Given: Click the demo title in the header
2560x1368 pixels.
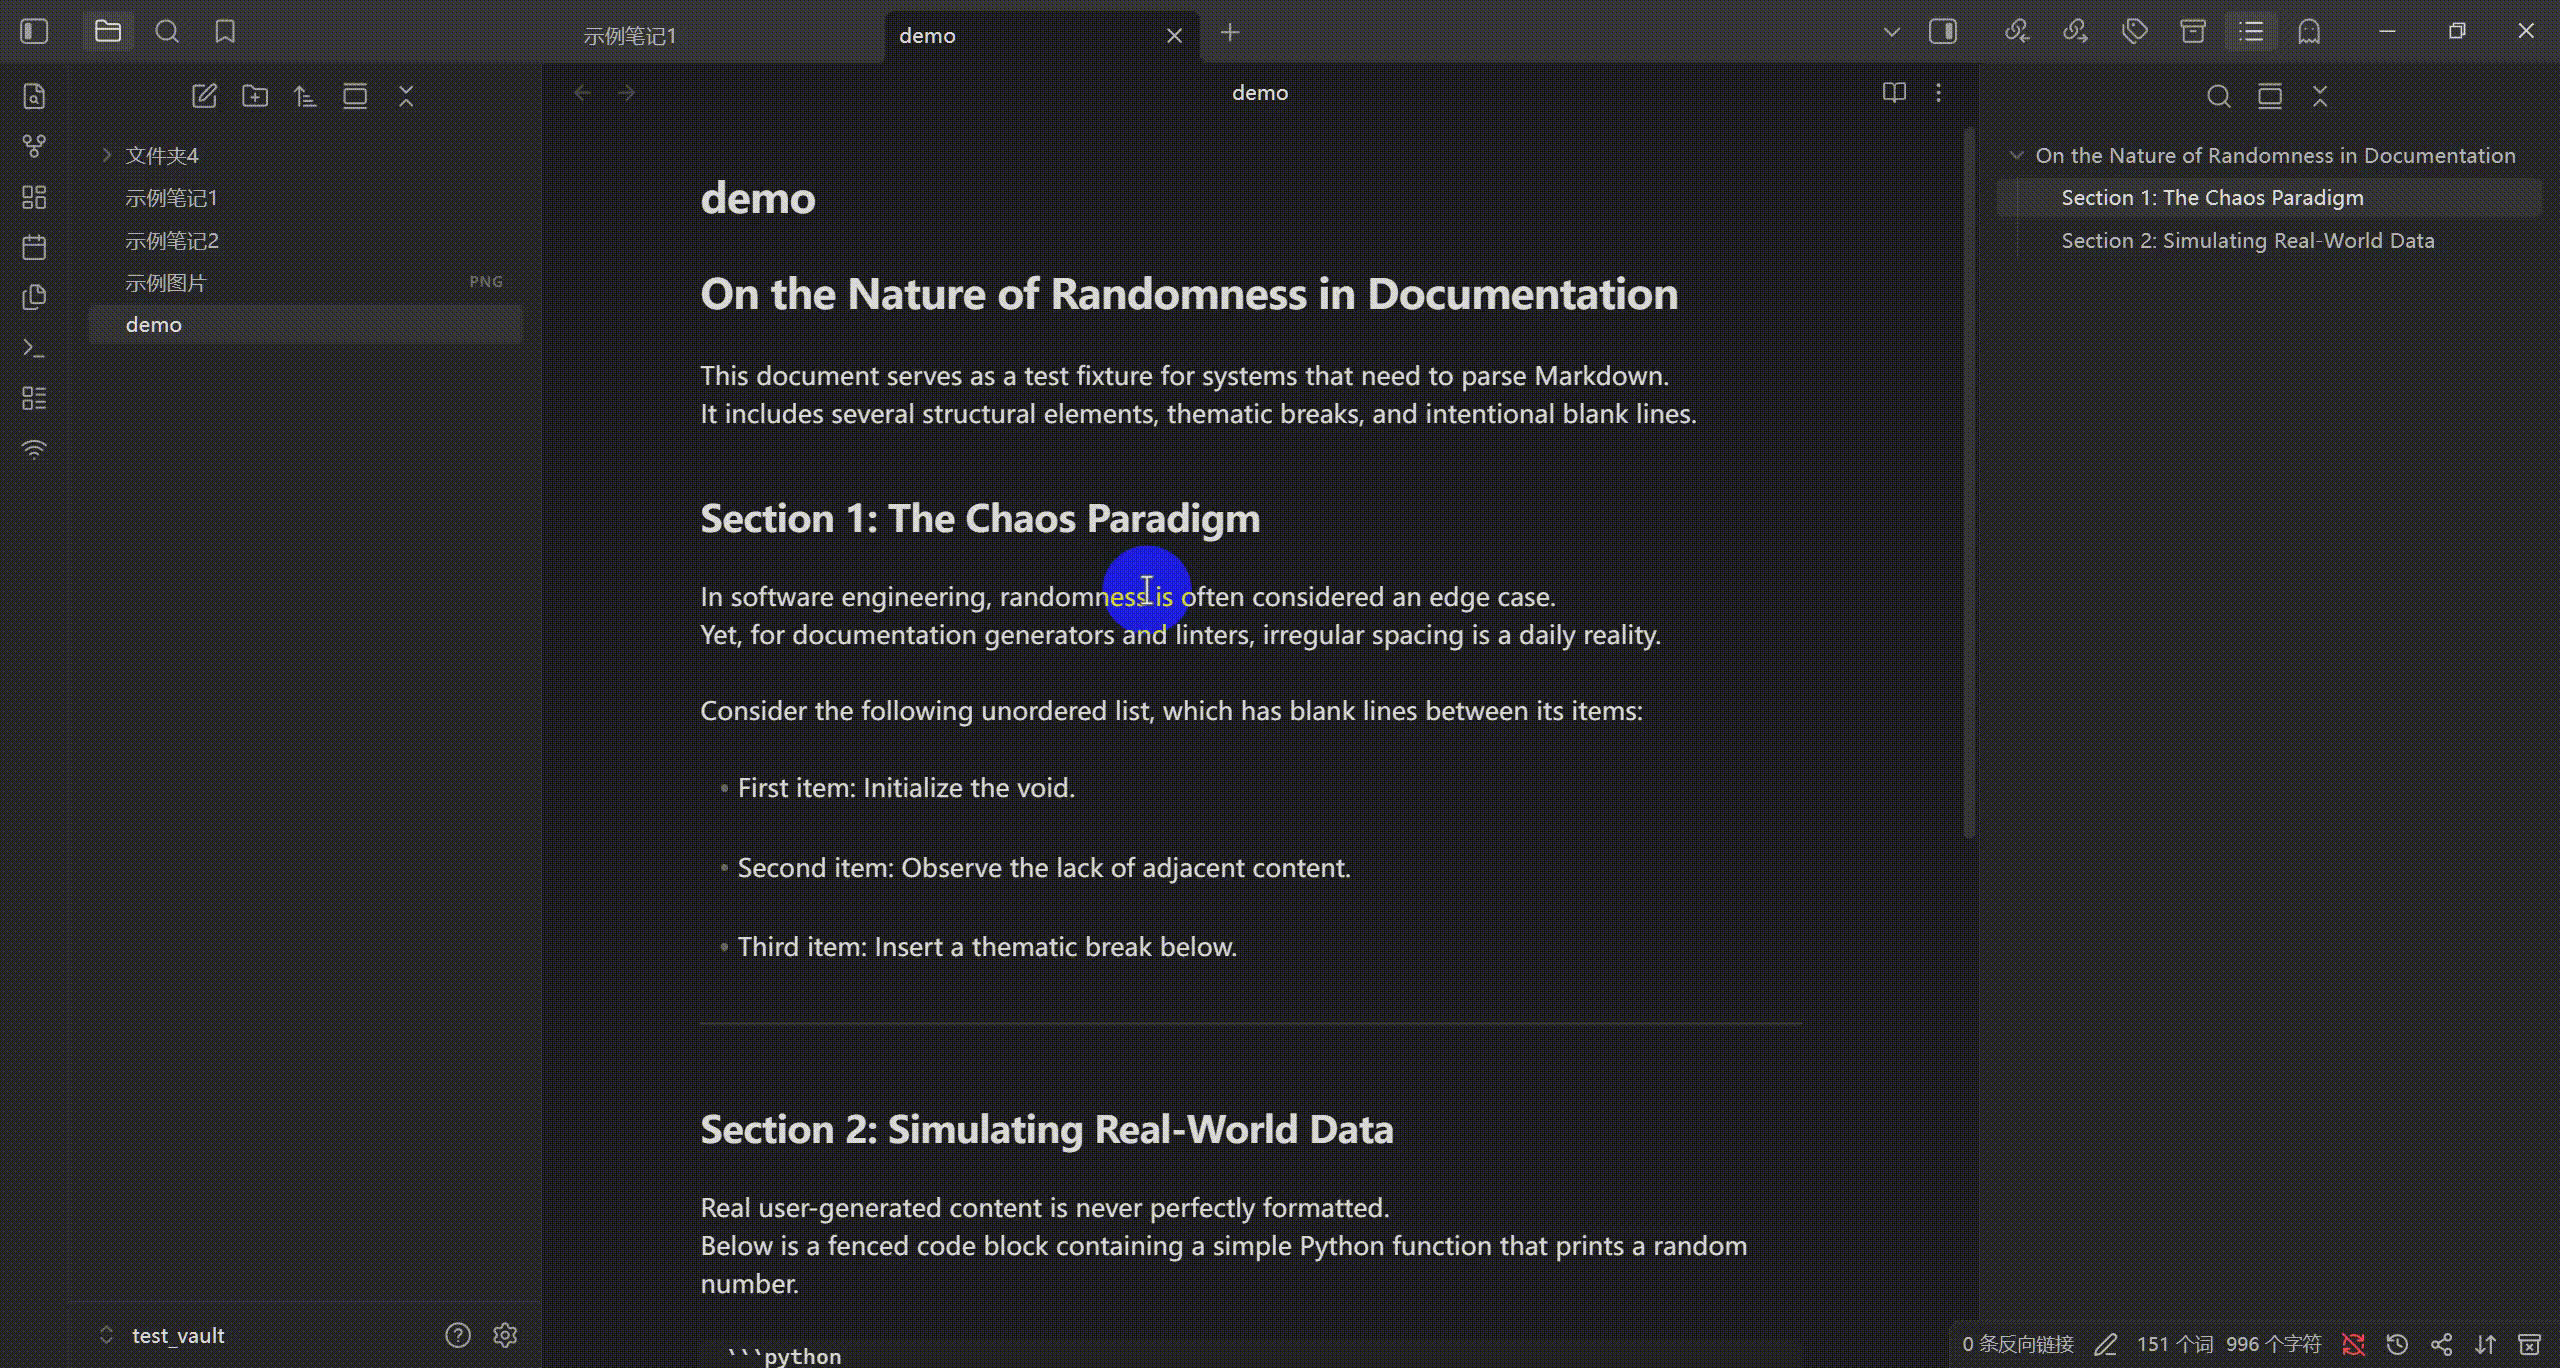Looking at the screenshot, I should point(1260,93).
